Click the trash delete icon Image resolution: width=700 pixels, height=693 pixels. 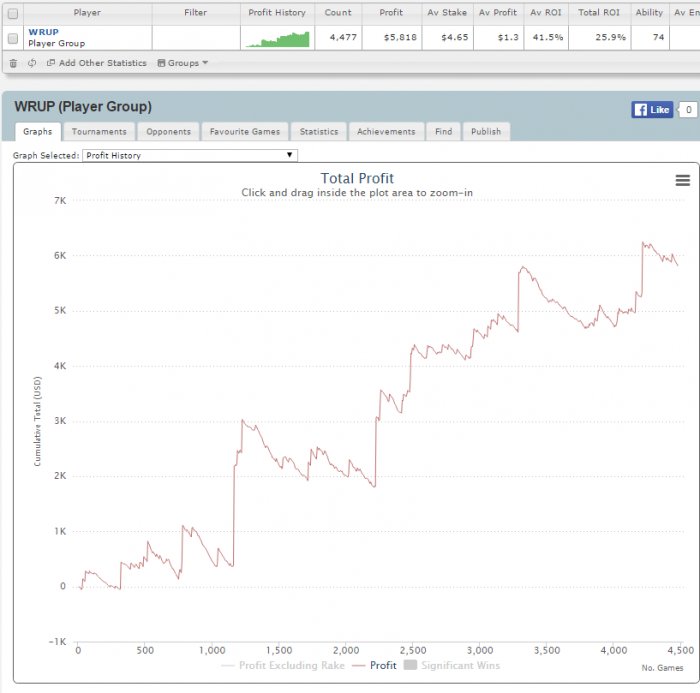click(13, 63)
